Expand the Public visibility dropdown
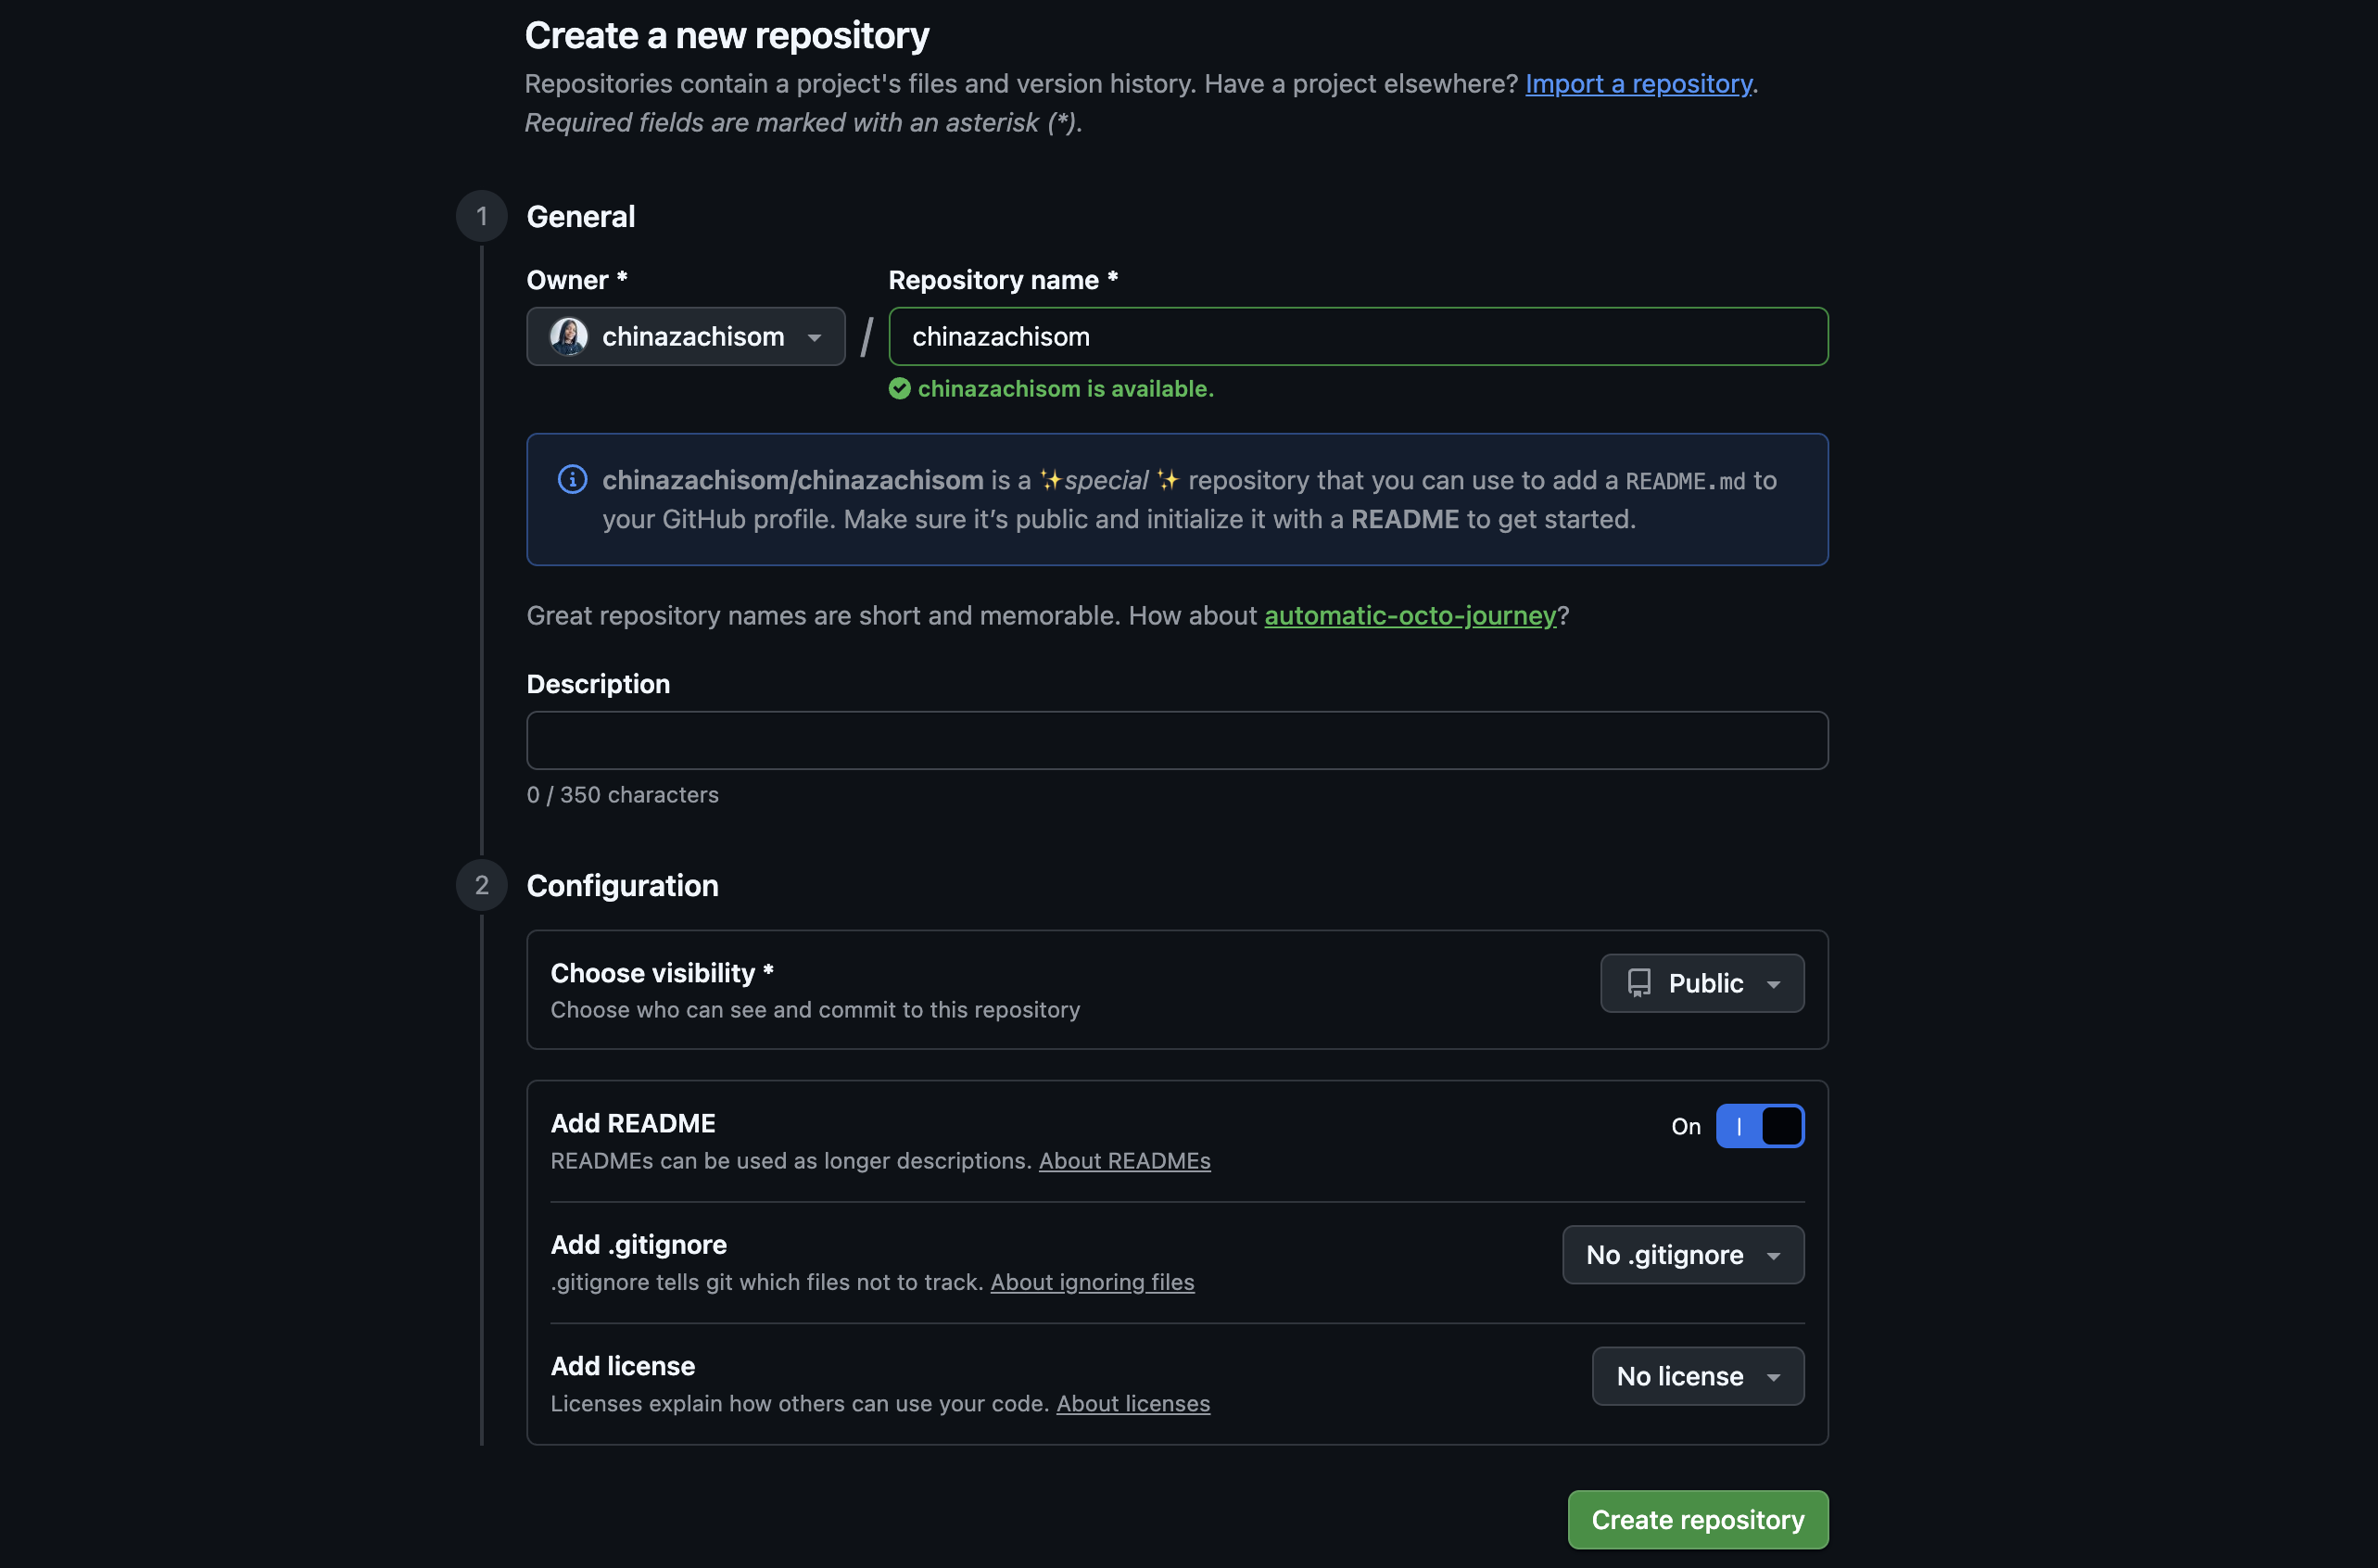 tap(1702, 983)
